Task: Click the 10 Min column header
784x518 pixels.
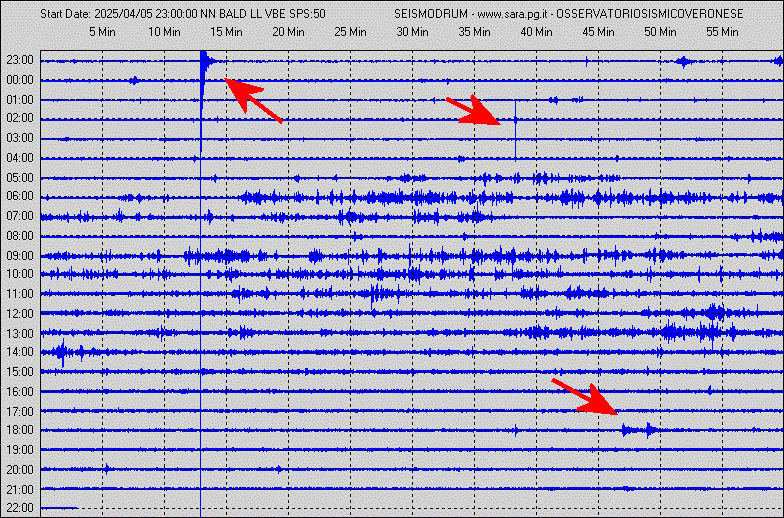Action: coord(164,32)
